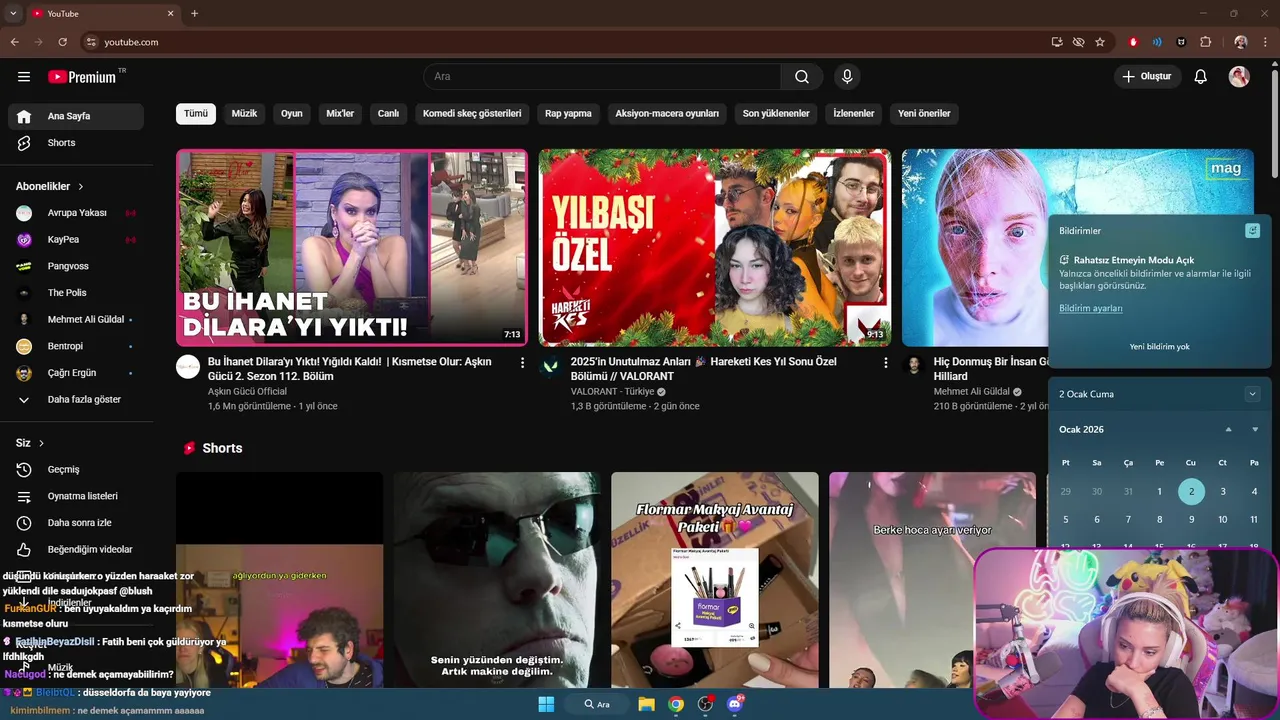Viewport: 1280px width, 720px height.
Task: Expand the Abonelikler section chevron
Action: (x=81, y=187)
